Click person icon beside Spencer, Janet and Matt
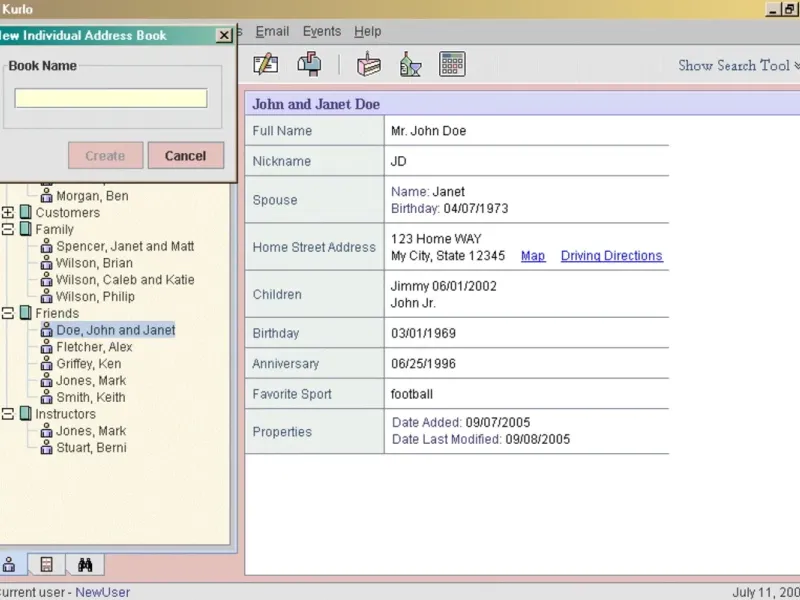Screen dimensions: 800x600 pos(46,246)
